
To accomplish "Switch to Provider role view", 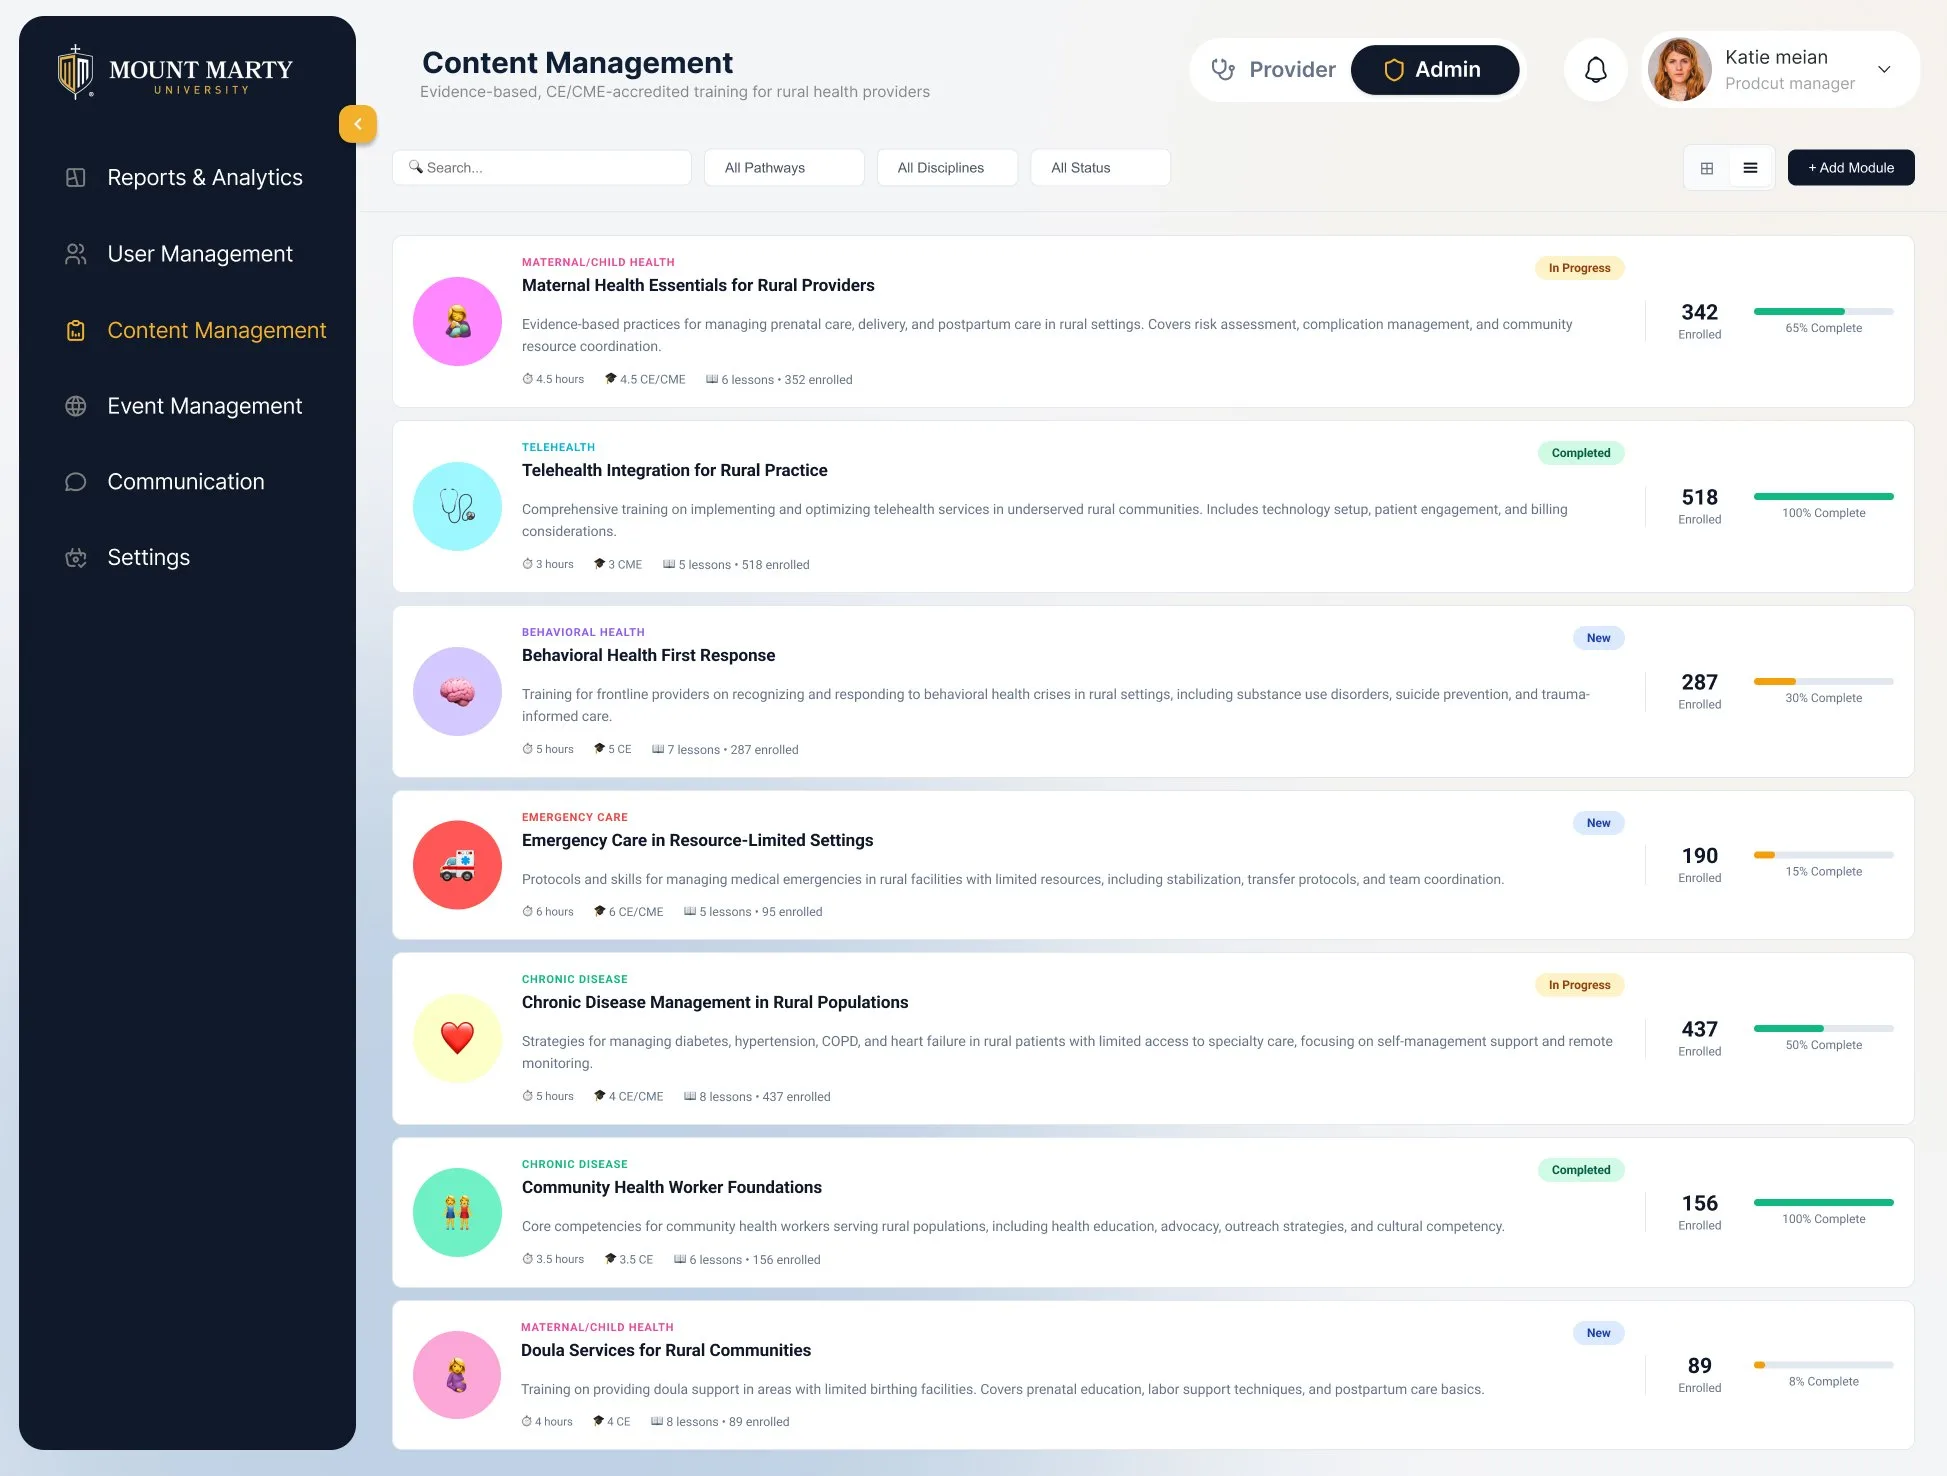I will 1273,70.
